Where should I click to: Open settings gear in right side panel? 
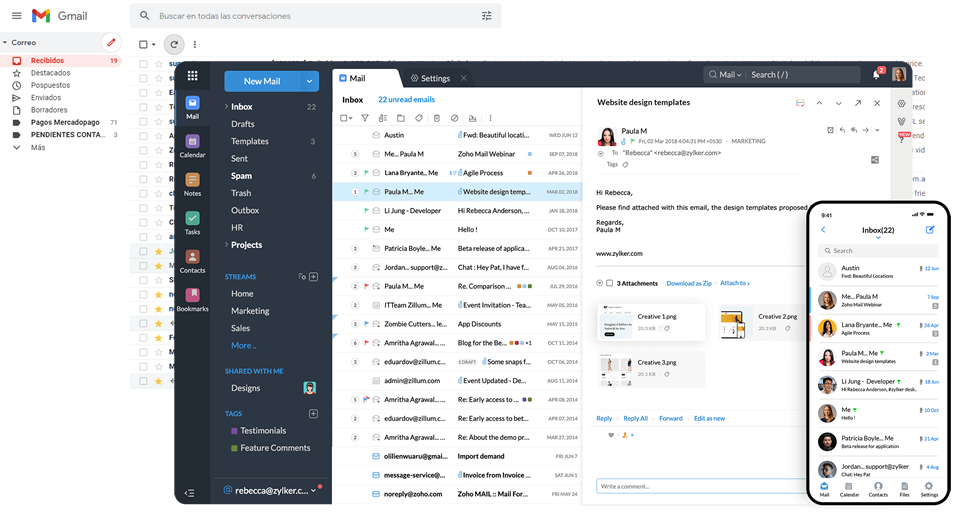(x=901, y=104)
